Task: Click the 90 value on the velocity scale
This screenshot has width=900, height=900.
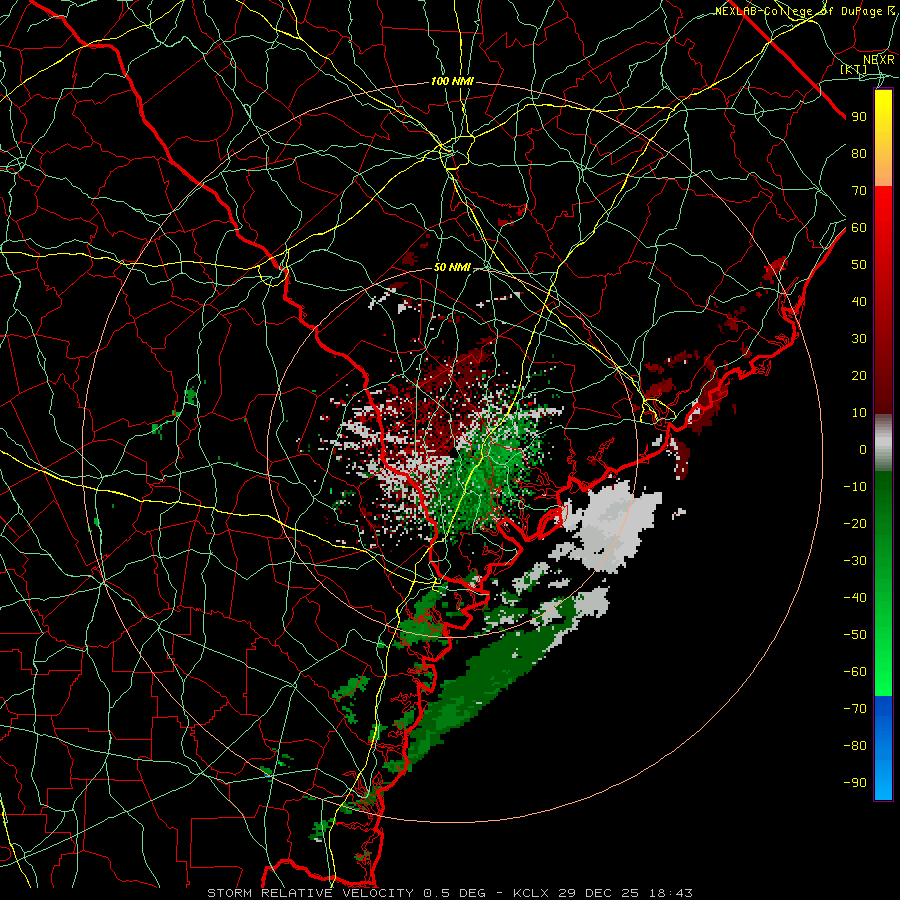Action: tap(859, 117)
